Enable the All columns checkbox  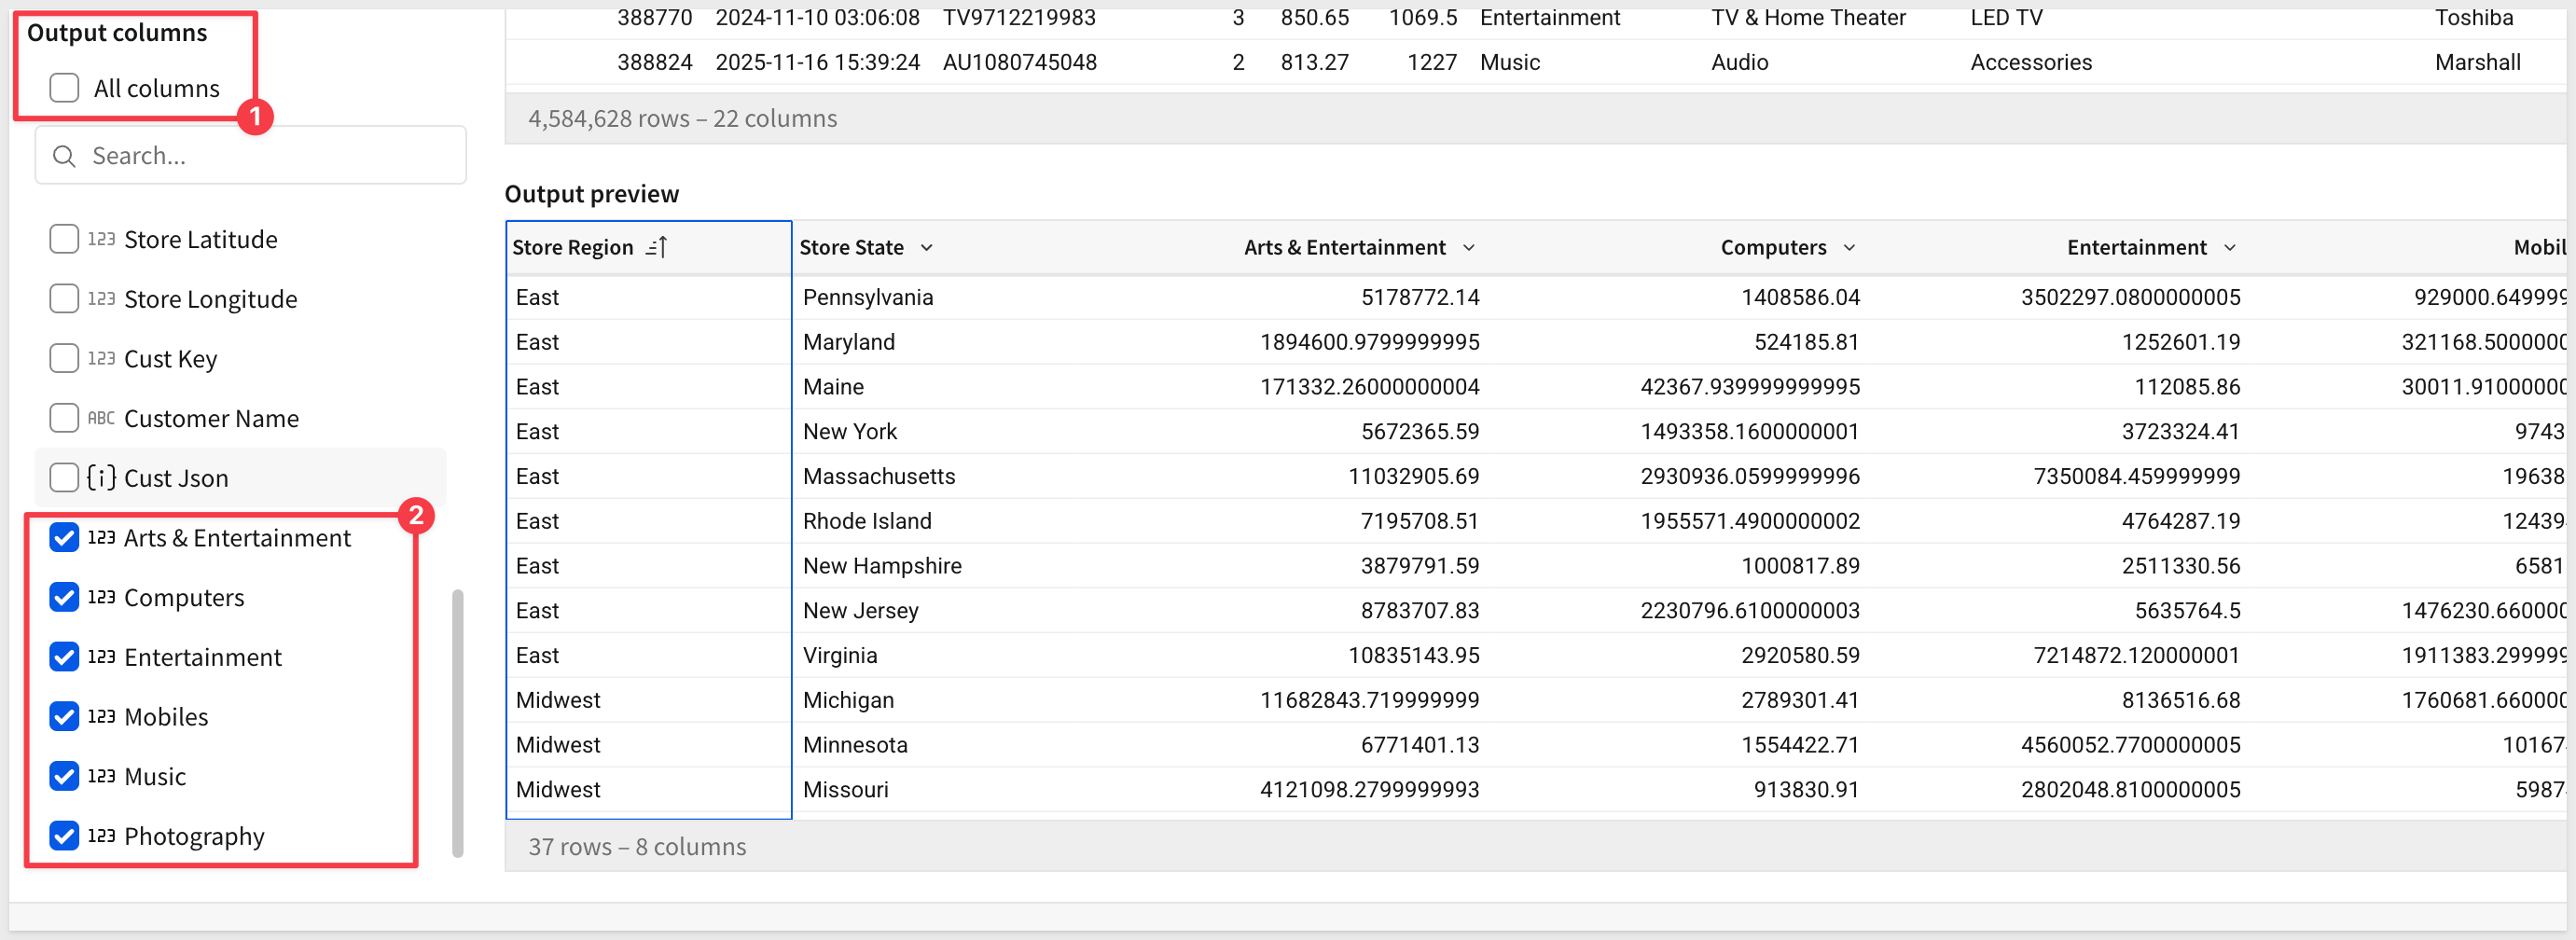click(64, 88)
